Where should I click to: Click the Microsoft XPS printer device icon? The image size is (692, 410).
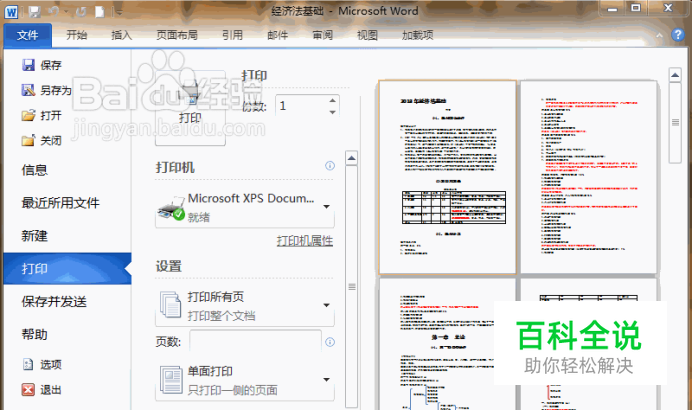click(171, 208)
